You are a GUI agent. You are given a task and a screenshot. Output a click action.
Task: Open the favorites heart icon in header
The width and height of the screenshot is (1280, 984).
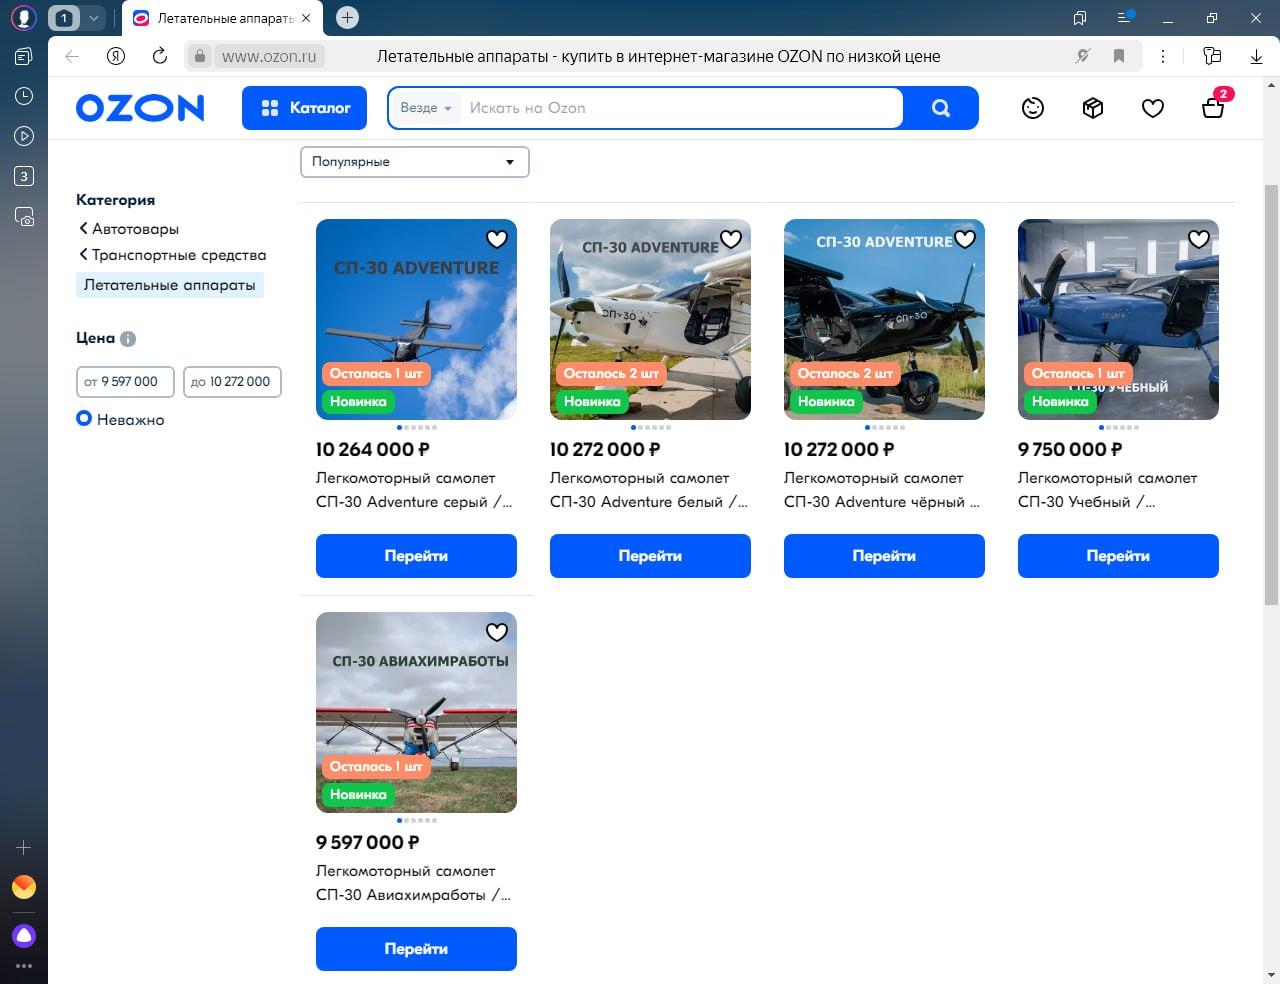[x=1153, y=108]
